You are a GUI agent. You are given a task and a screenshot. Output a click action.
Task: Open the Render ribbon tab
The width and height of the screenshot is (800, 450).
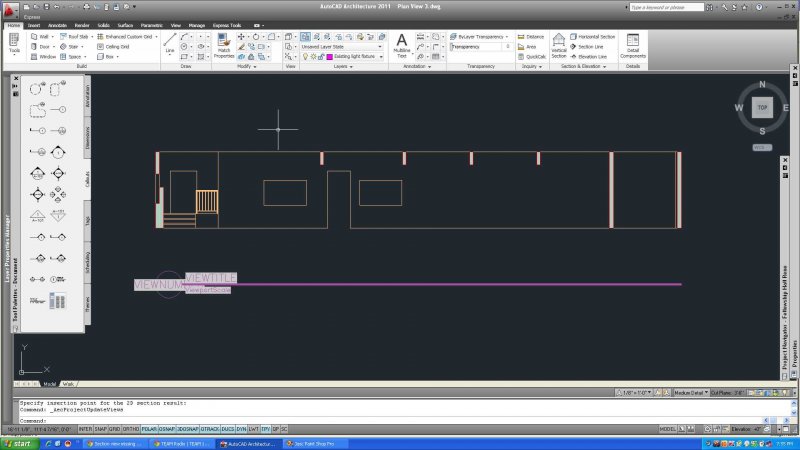pos(82,25)
